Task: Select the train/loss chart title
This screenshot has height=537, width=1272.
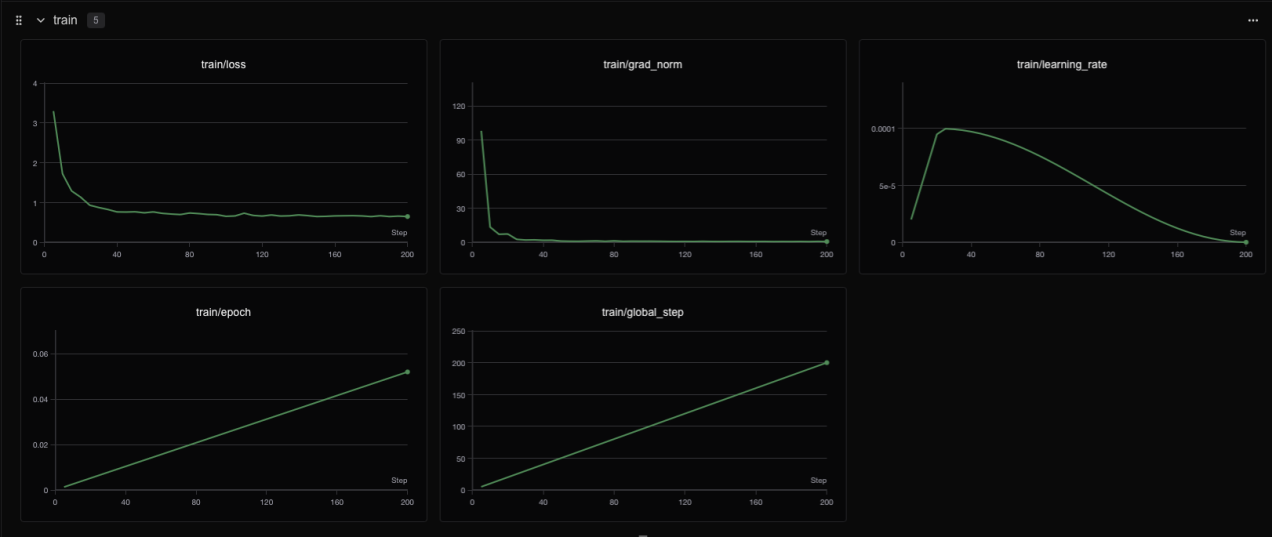Action: 223,64
